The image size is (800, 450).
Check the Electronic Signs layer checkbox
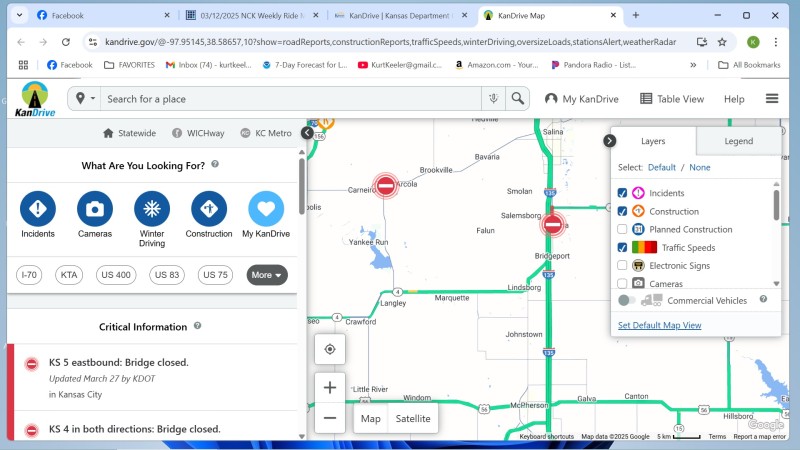pos(622,265)
